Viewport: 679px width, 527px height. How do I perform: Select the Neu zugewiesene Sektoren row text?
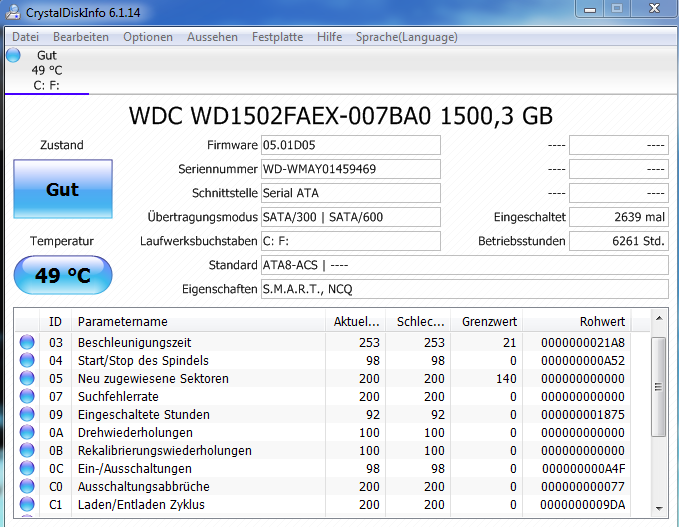tap(153, 378)
